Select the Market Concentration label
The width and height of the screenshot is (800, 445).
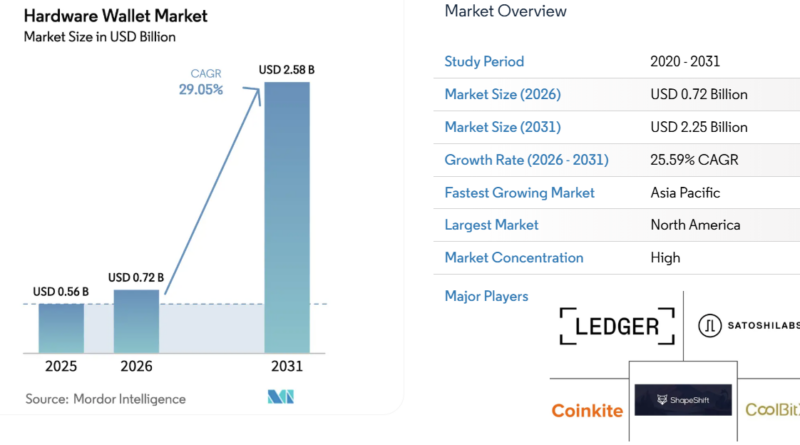tap(513, 258)
